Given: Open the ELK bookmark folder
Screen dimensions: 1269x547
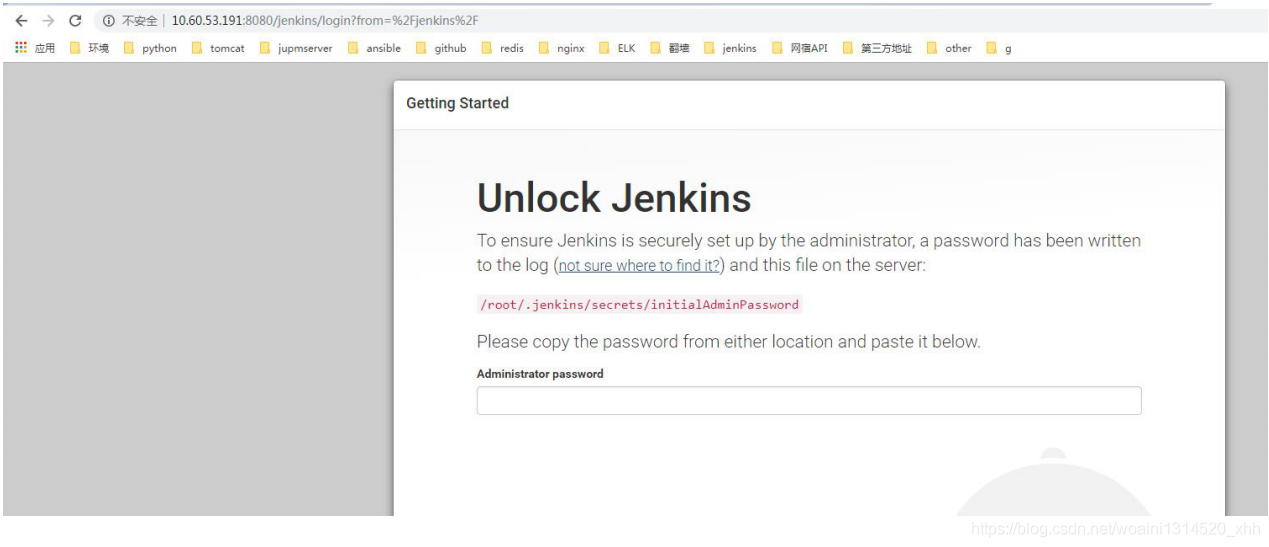Looking at the screenshot, I should pyautogui.click(x=617, y=48).
